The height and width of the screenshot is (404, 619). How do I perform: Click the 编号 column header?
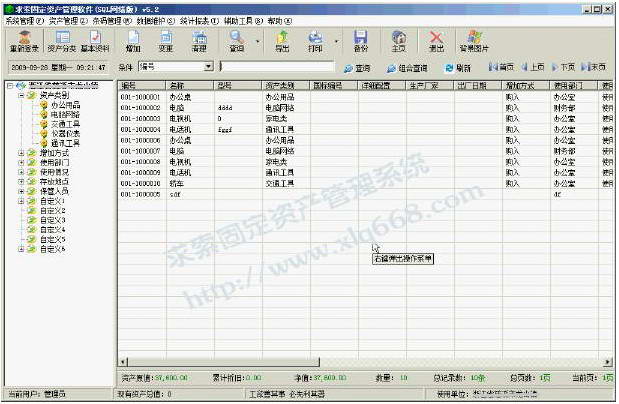coord(142,85)
